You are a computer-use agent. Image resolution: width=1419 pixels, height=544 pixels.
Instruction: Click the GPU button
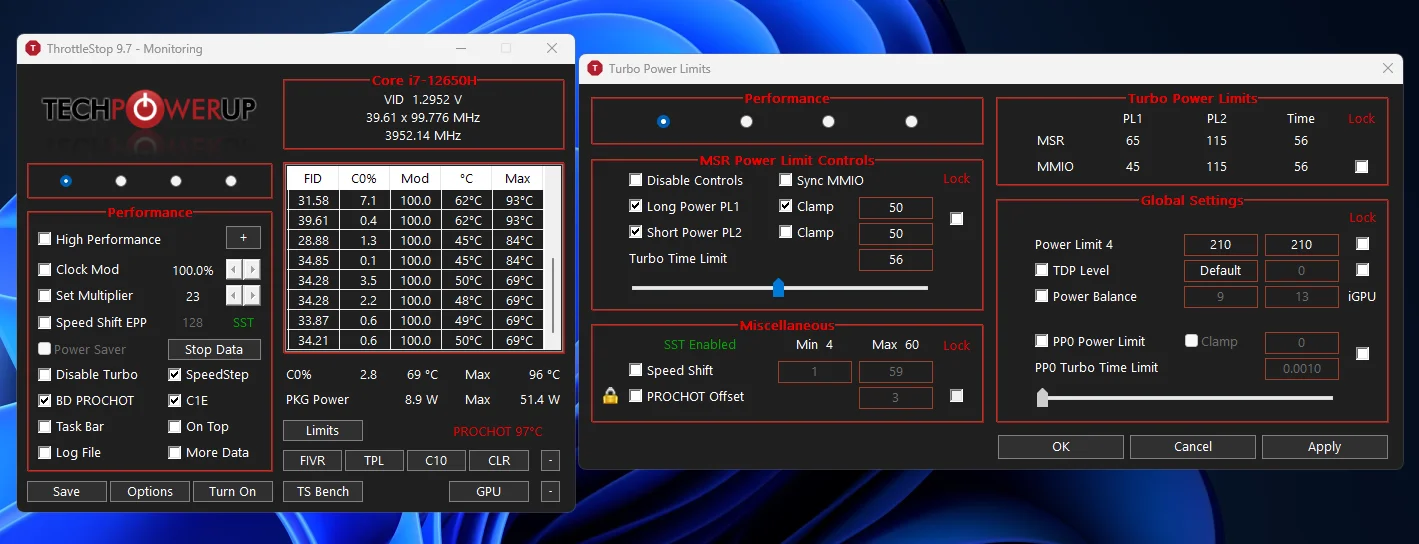pyautogui.click(x=489, y=491)
